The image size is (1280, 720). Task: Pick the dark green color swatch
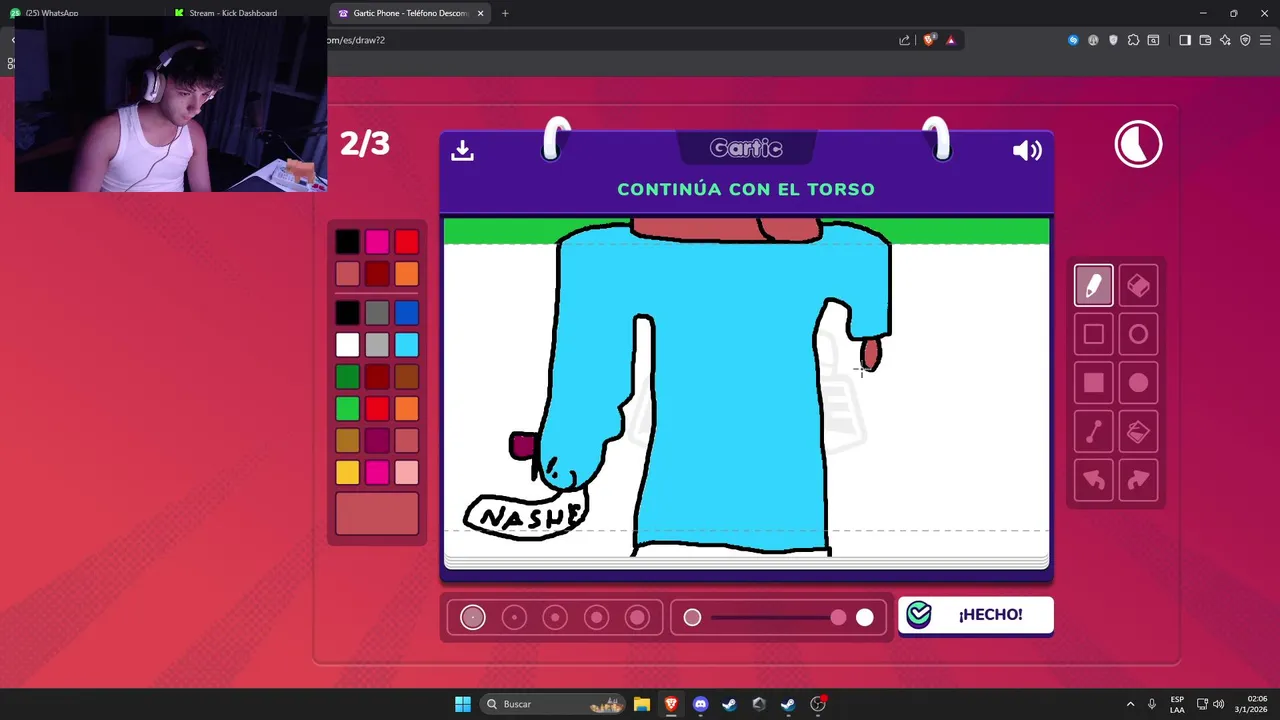(347, 377)
